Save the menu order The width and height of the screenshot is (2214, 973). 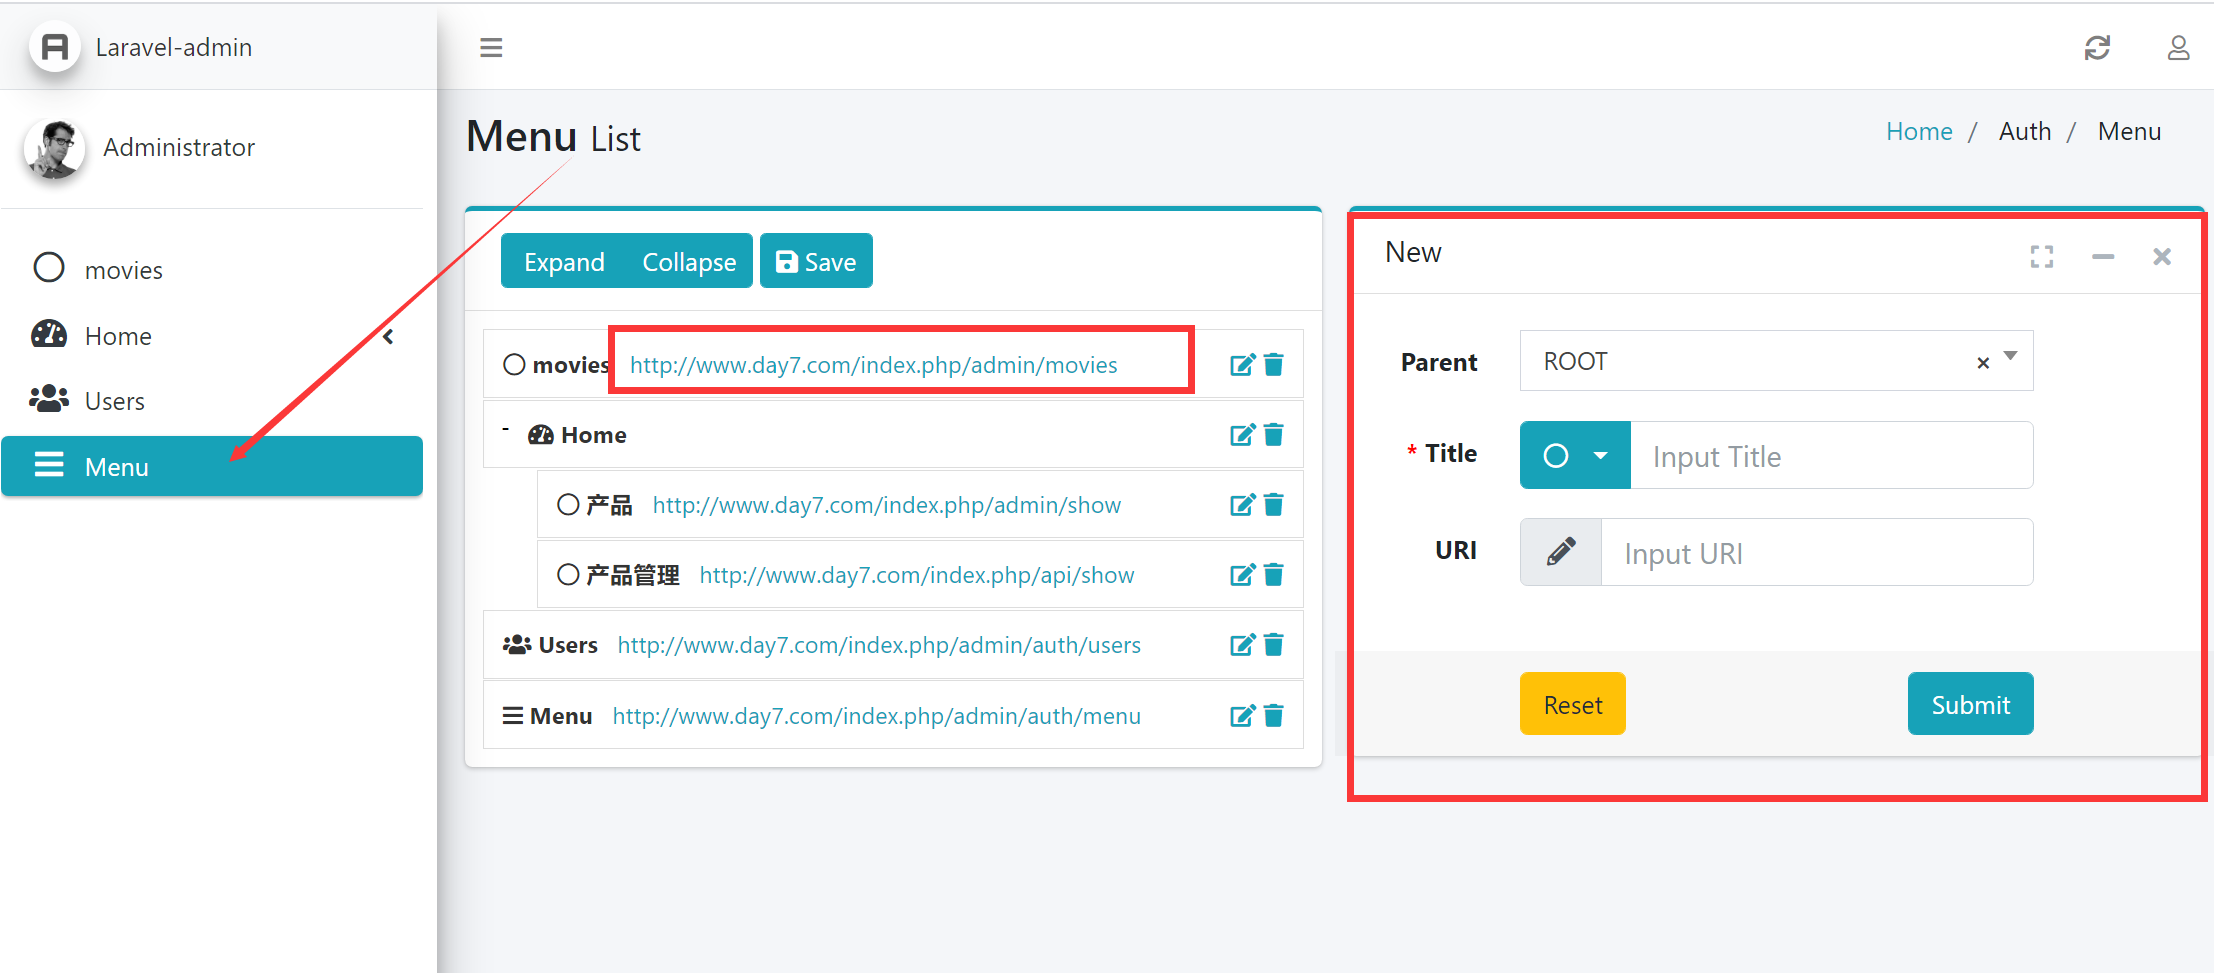816,261
